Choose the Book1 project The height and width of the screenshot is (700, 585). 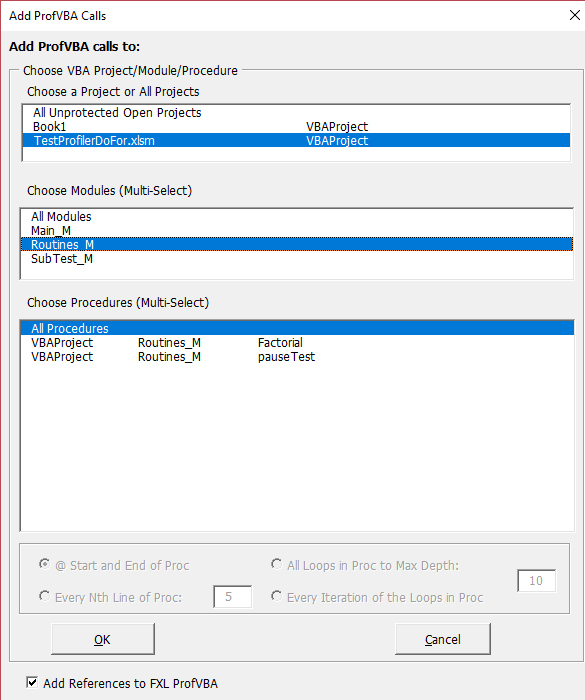coord(296,126)
